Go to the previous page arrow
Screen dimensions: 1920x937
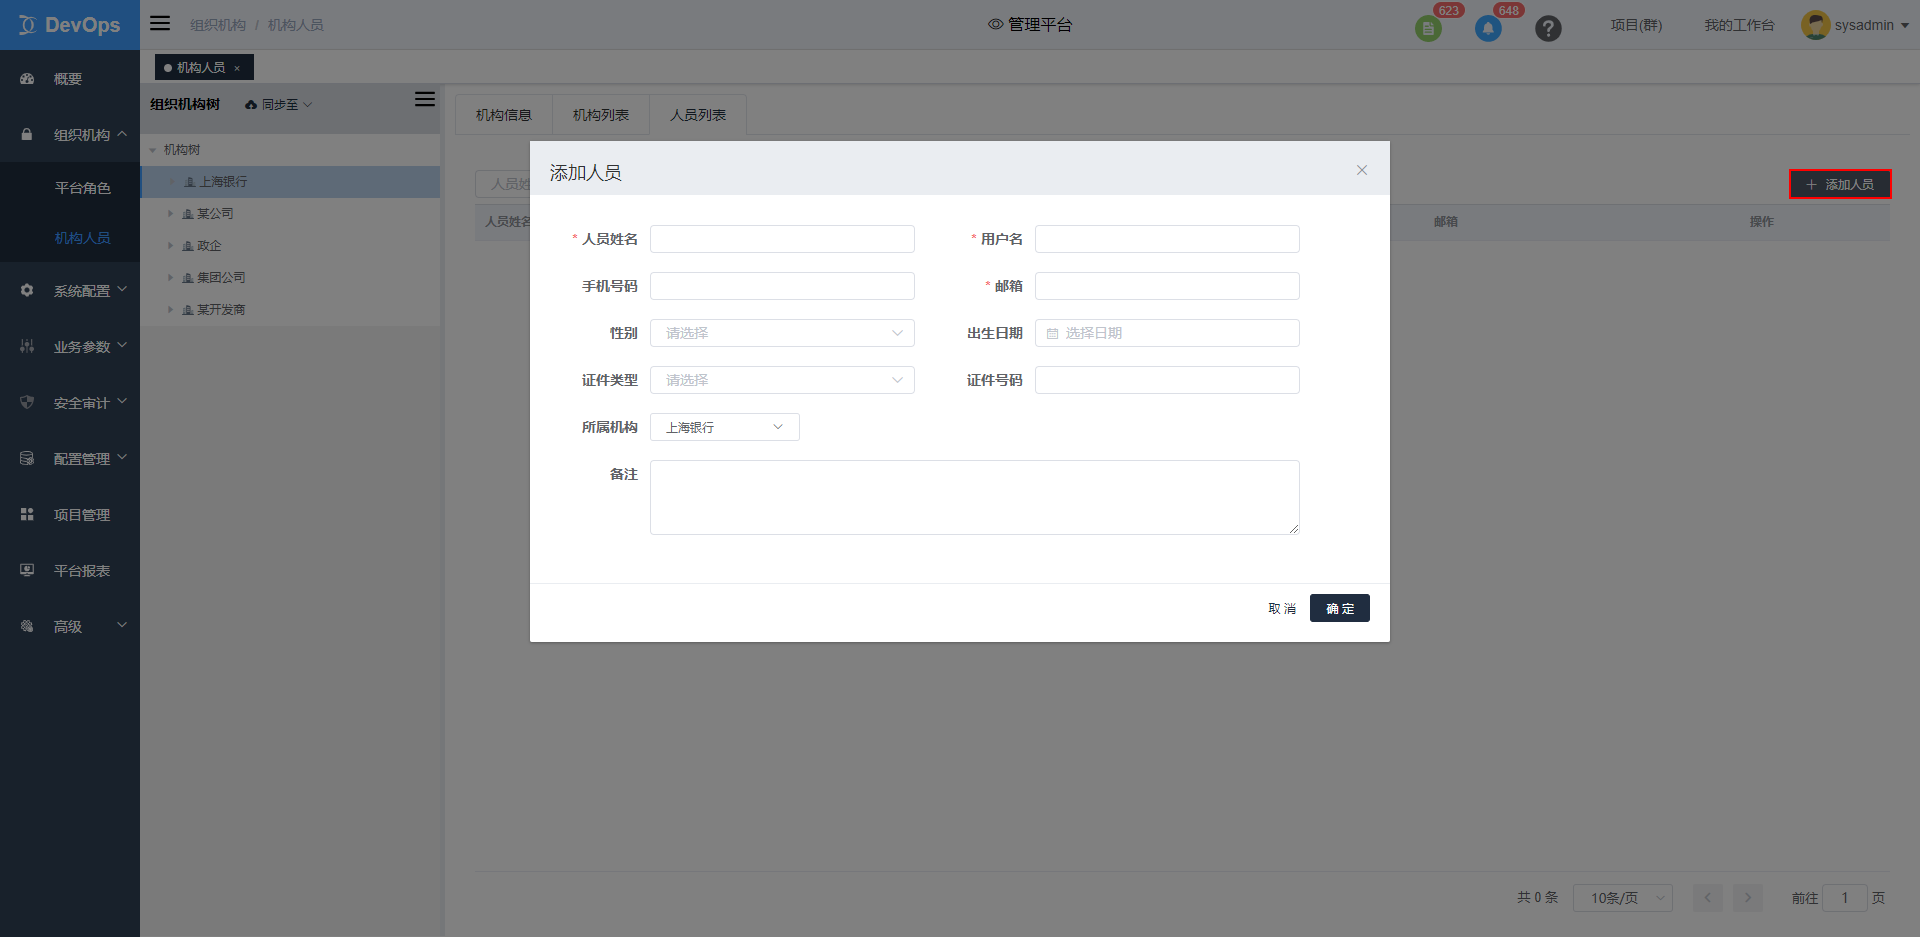click(1708, 898)
